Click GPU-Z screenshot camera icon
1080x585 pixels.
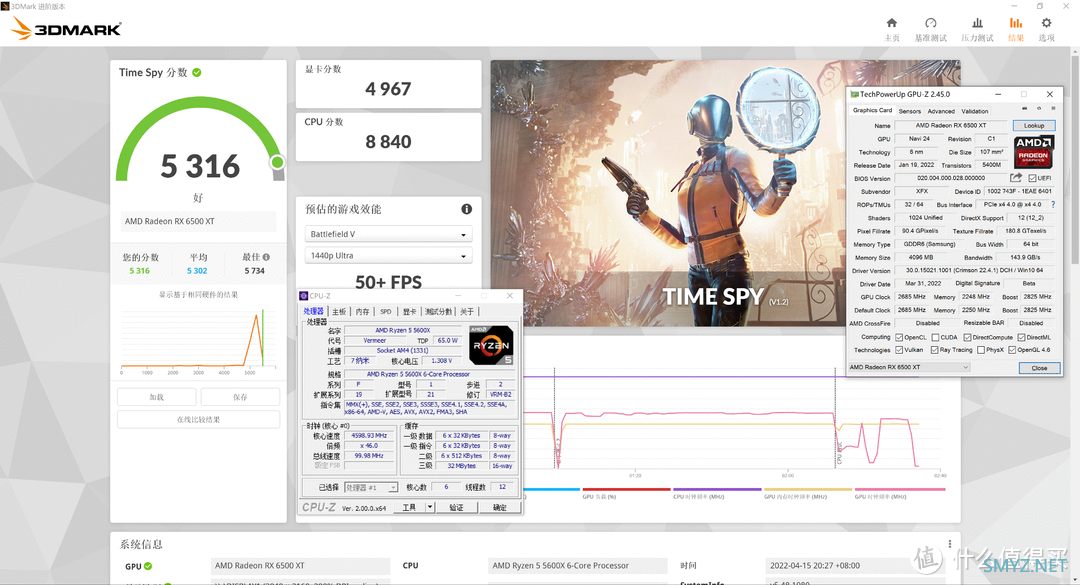[x=1024, y=109]
